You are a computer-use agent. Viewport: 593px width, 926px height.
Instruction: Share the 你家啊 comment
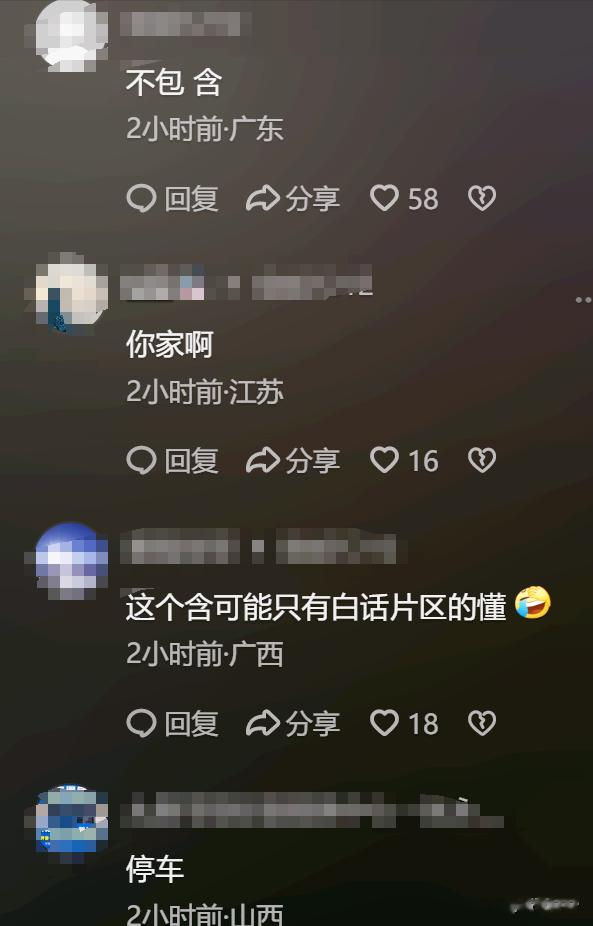pyautogui.click(x=293, y=461)
